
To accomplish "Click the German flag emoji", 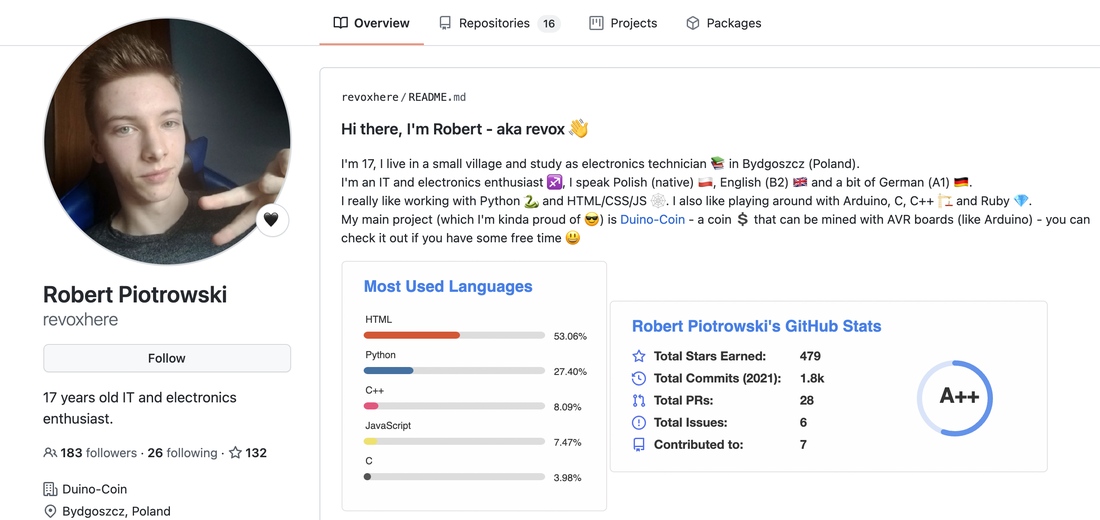I will [961, 182].
